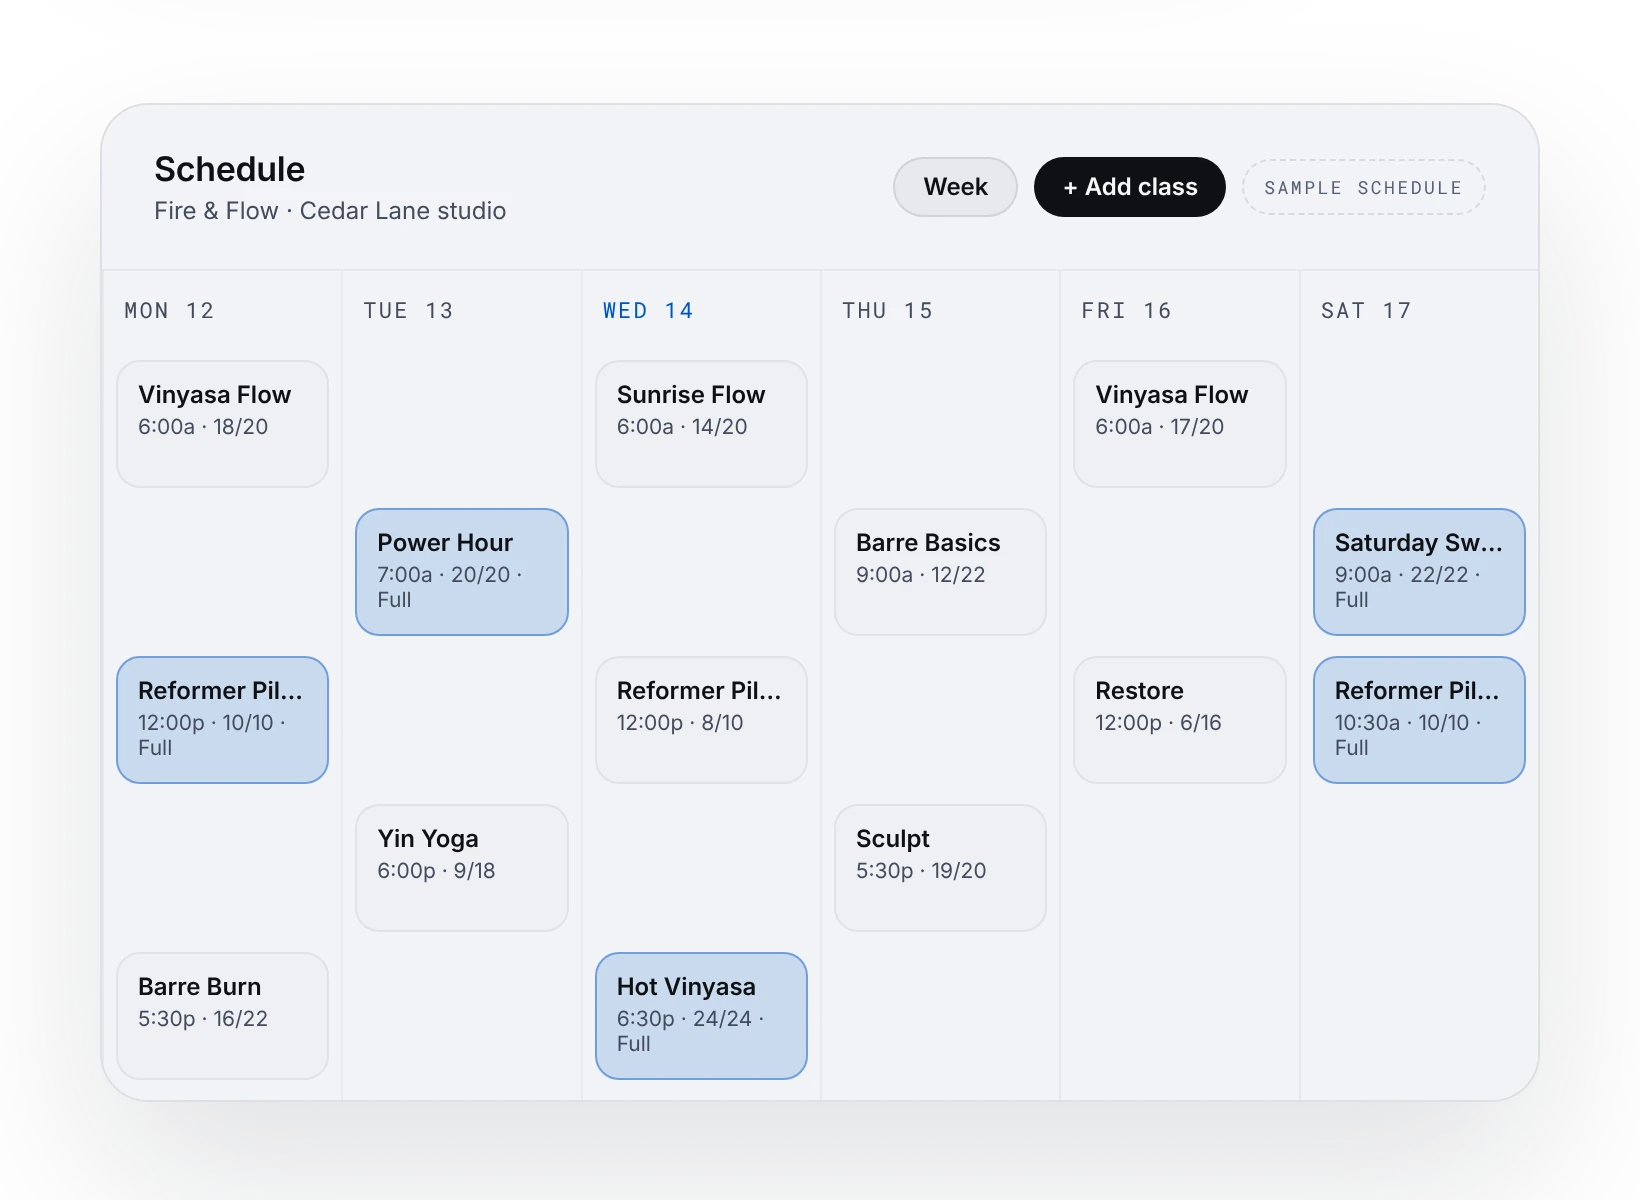Open the Power Hour 7:00a class
This screenshot has width=1640, height=1200.
coord(462,572)
